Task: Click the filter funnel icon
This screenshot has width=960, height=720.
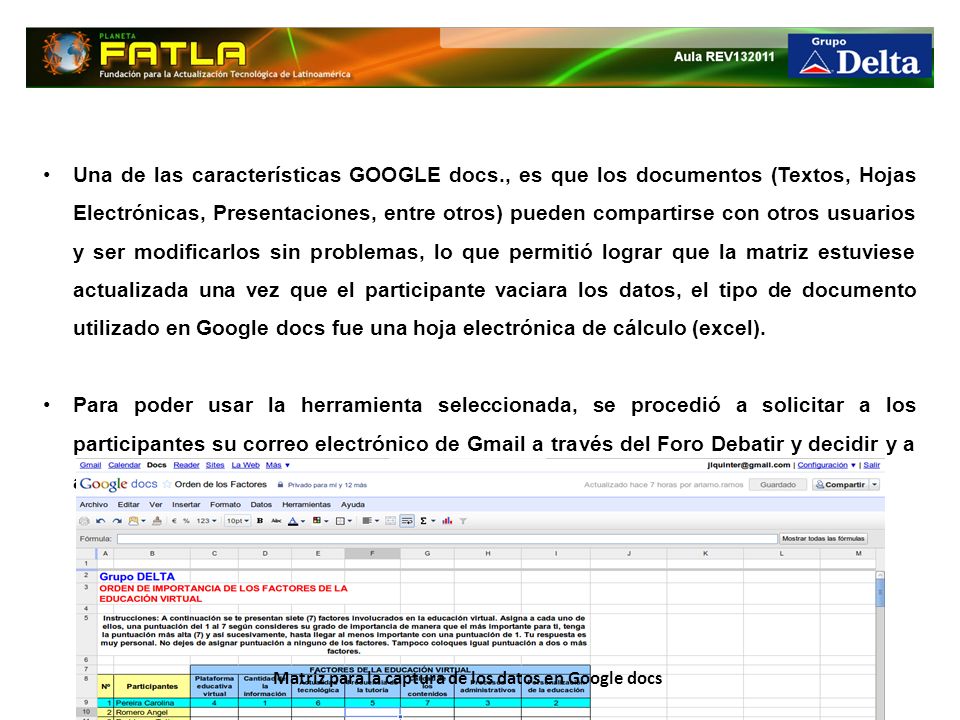Action: point(463,521)
